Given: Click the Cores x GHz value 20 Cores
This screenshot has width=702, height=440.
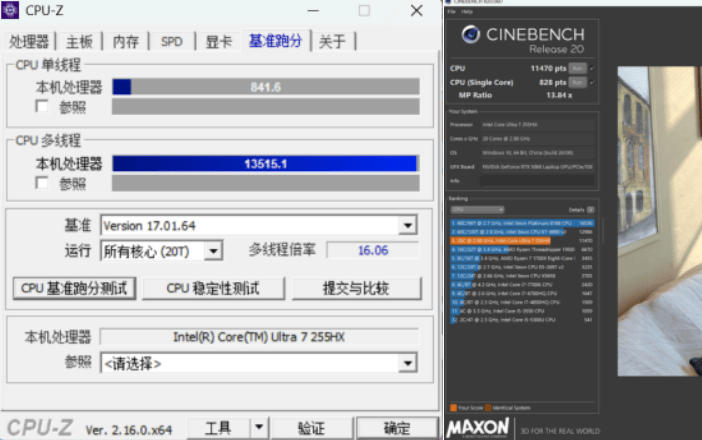Looking at the screenshot, I should pos(537,139).
